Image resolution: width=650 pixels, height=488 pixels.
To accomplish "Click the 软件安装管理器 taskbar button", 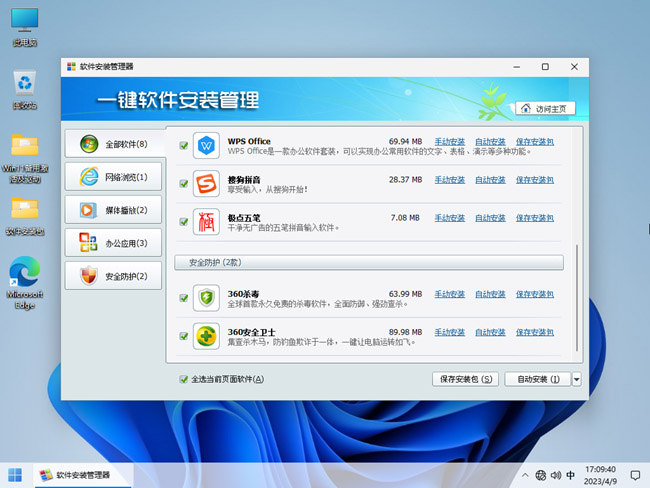I will click(83, 475).
